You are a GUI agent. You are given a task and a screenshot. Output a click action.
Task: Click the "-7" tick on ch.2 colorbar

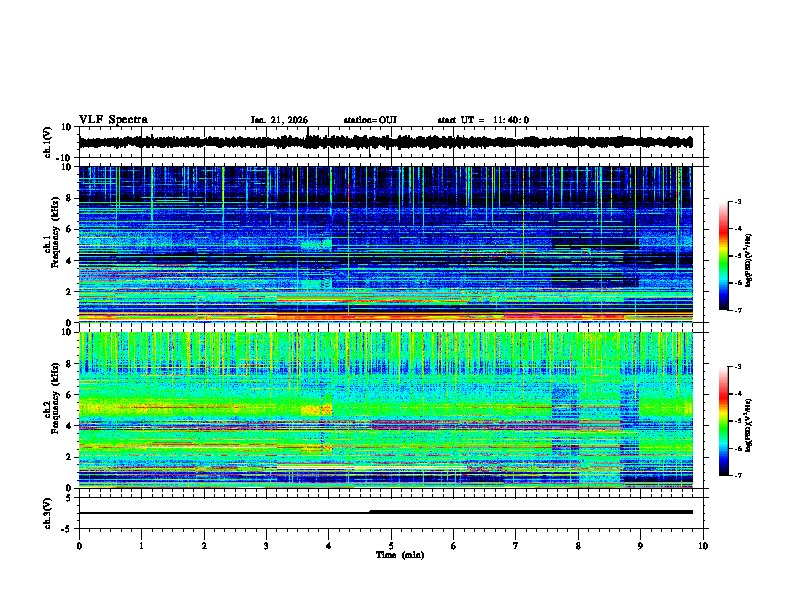[x=737, y=475]
